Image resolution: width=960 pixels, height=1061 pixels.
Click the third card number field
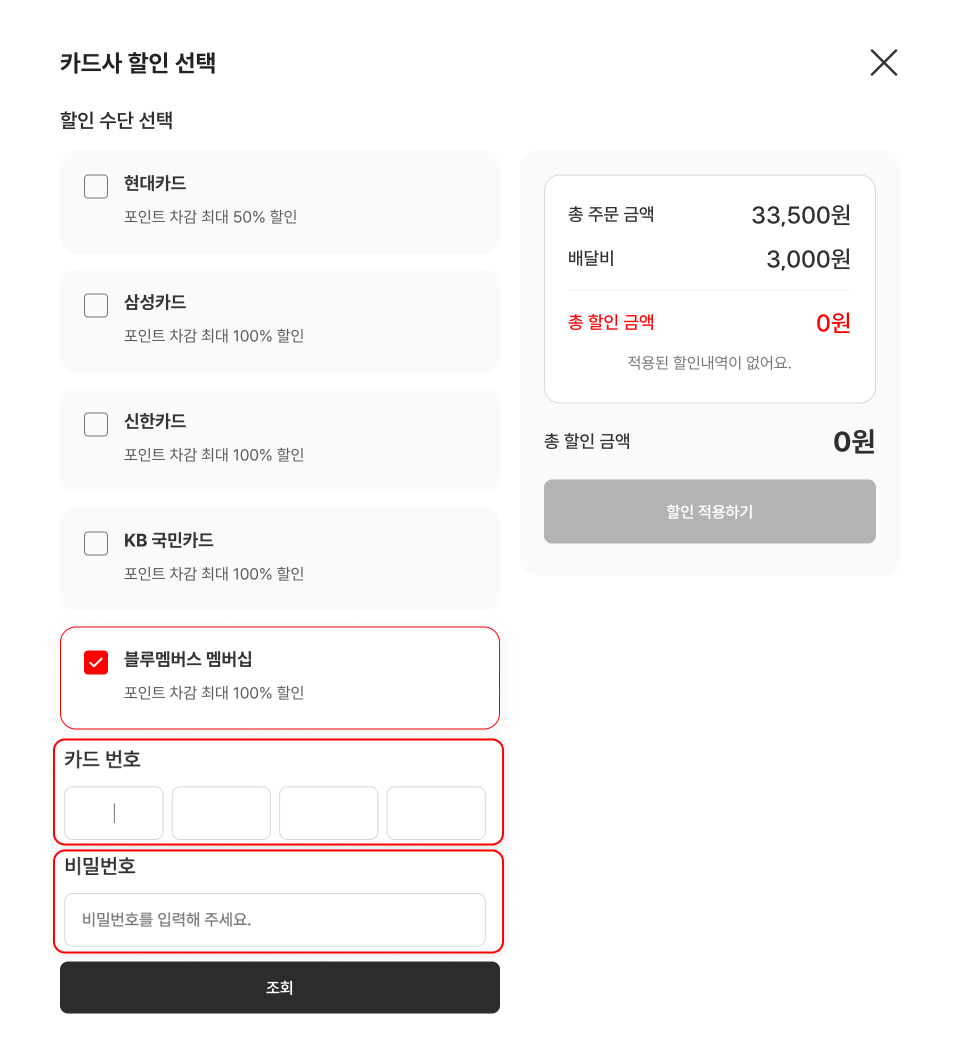pos(328,813)
